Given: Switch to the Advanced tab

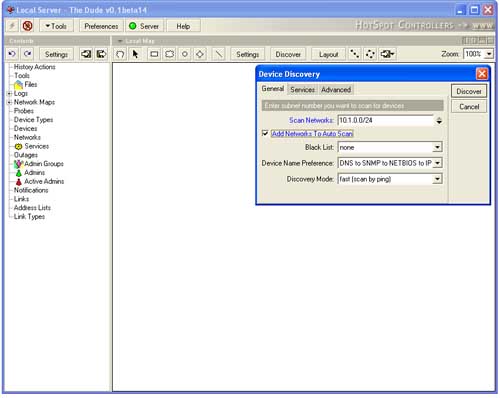Looking at the screenshot, I should tap(336, 90).
